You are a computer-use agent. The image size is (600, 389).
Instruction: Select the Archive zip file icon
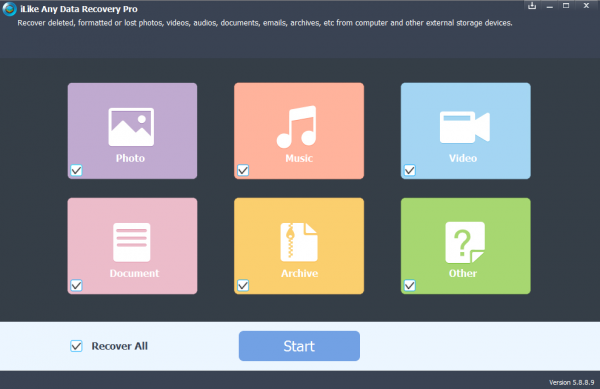pyautogui.click(x=299, y=242)
